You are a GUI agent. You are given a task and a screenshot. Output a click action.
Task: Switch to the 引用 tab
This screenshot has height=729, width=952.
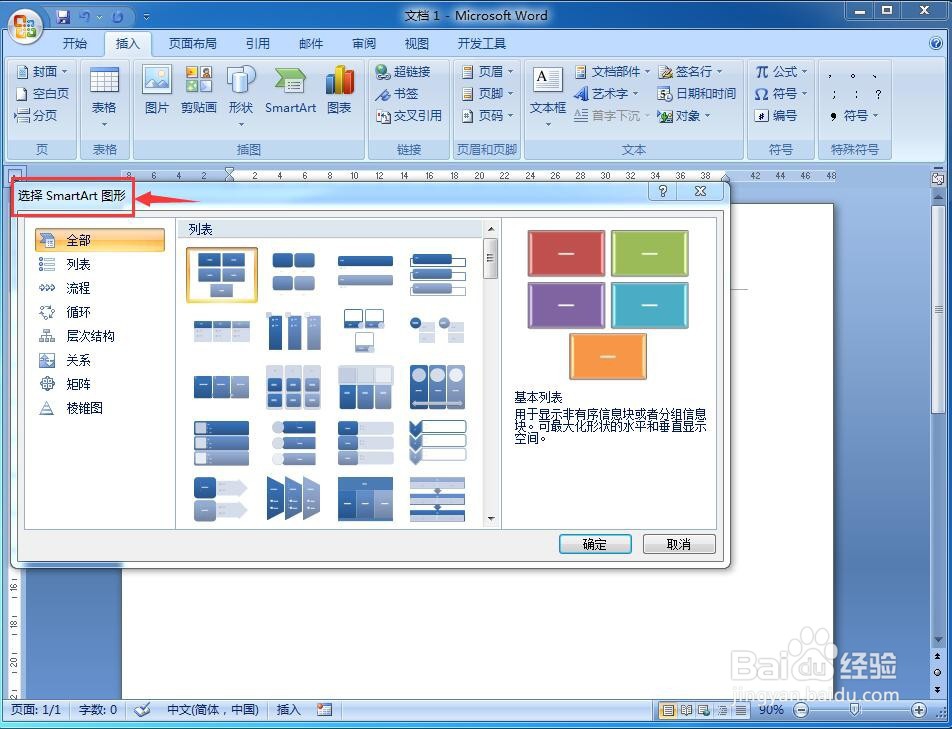point(257,43)
